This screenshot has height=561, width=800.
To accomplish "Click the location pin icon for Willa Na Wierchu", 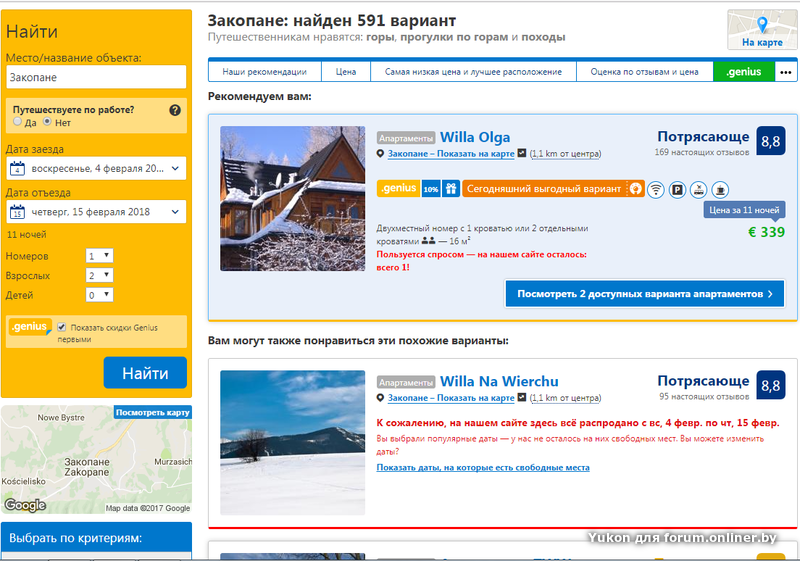I will (380, 398).
